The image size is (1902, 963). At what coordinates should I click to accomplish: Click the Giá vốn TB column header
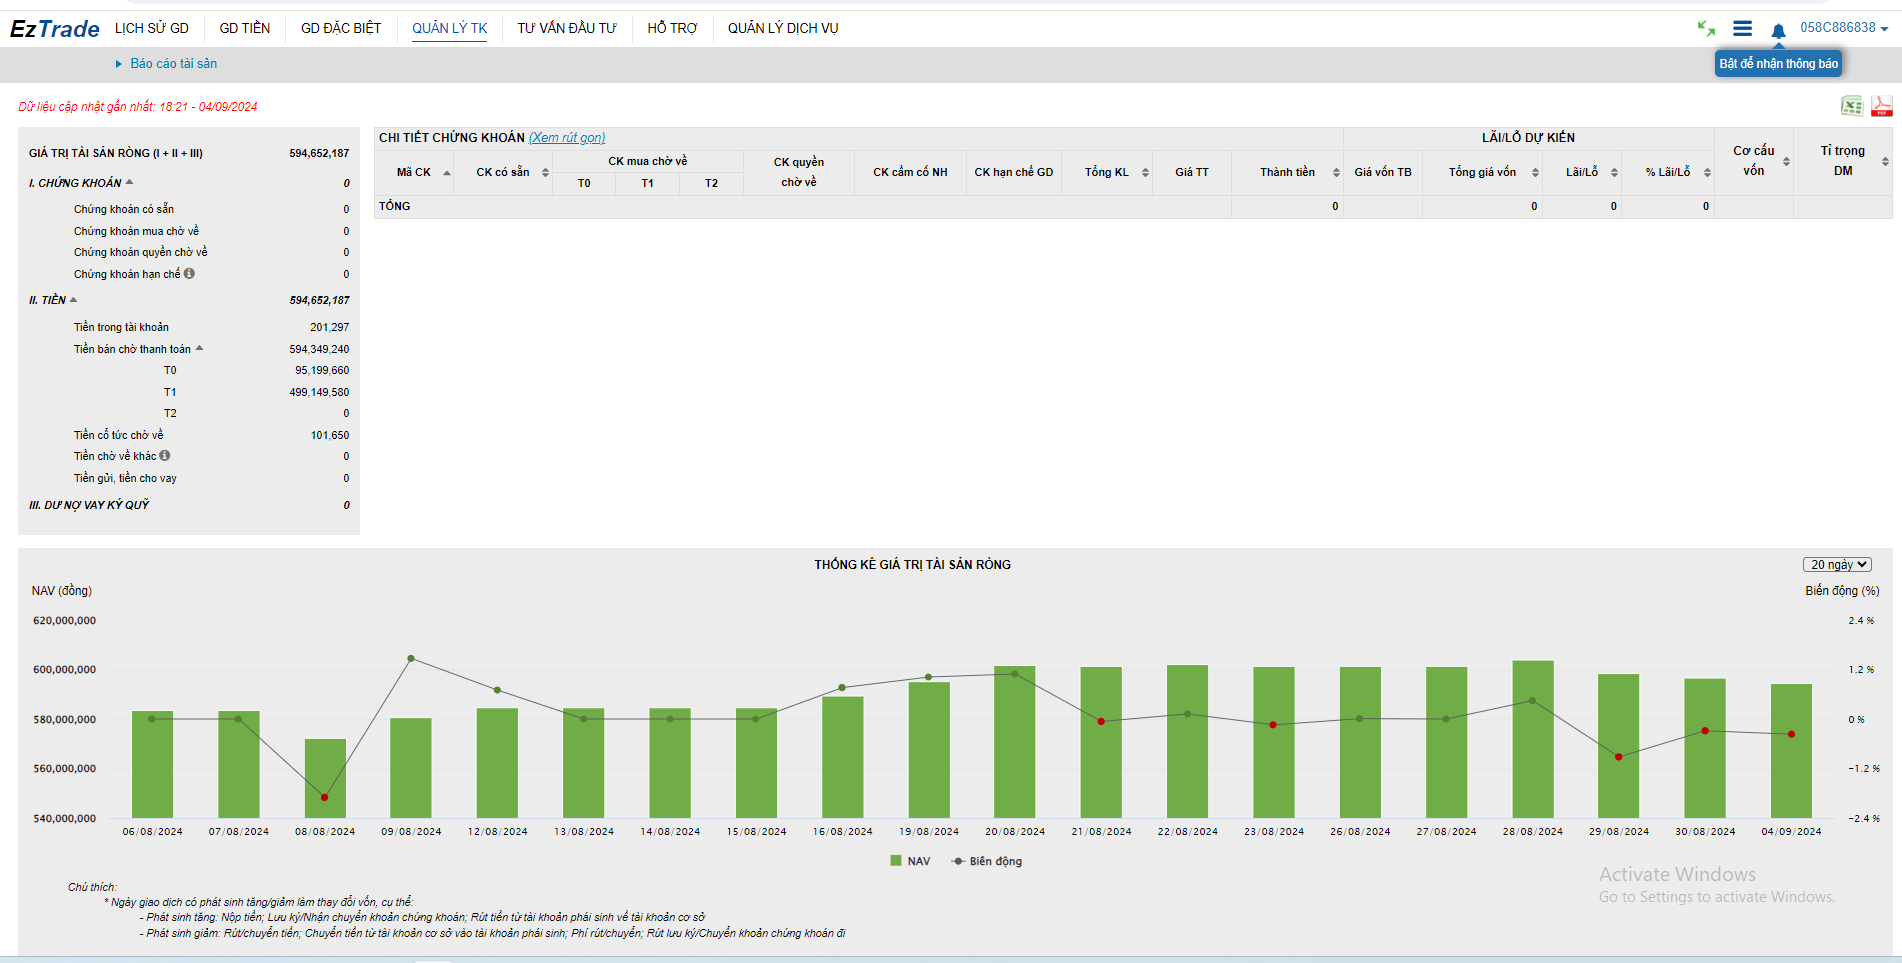pyautogui.click(x=1383, y=172)
